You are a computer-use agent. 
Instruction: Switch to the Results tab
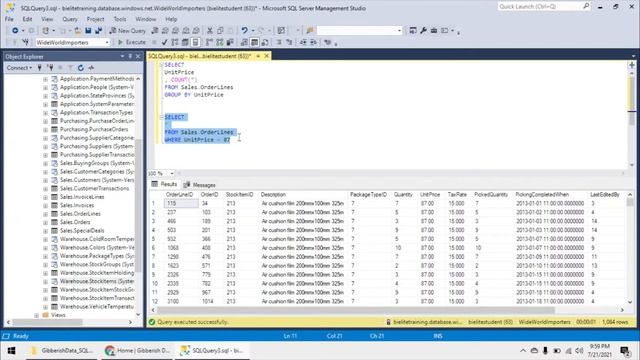pyautogui.click(x=164, y=184)
